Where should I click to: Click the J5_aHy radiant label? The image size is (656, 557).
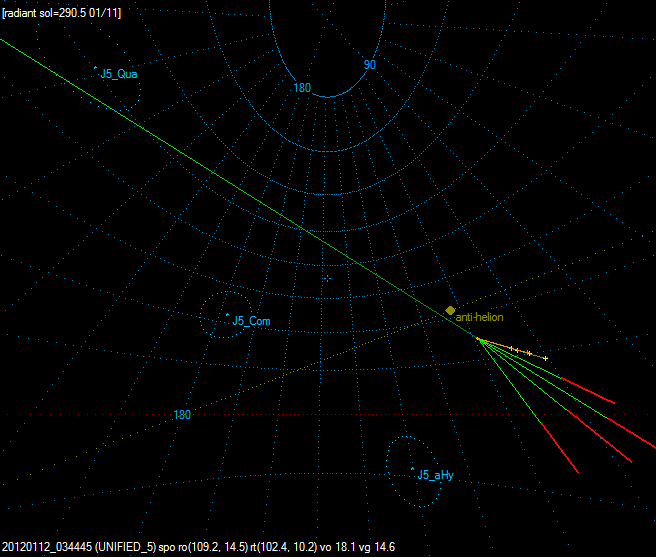point(435,475)
